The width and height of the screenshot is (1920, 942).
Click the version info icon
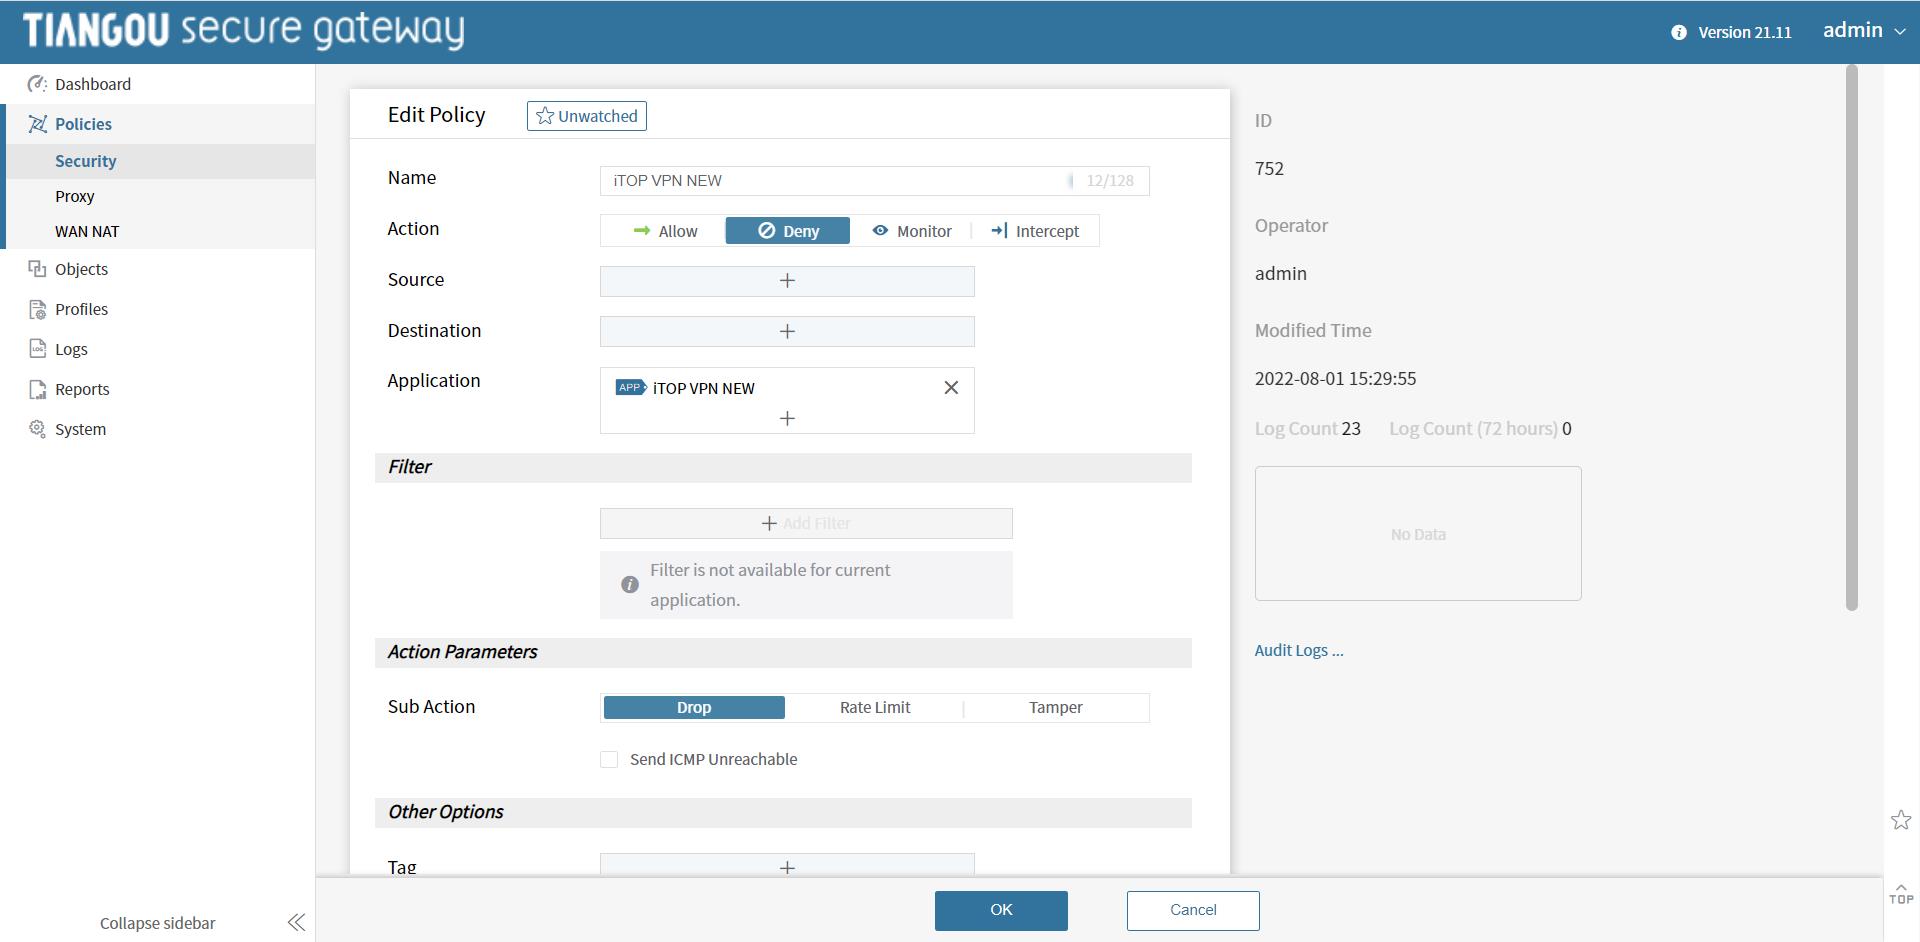[1678, 32]
